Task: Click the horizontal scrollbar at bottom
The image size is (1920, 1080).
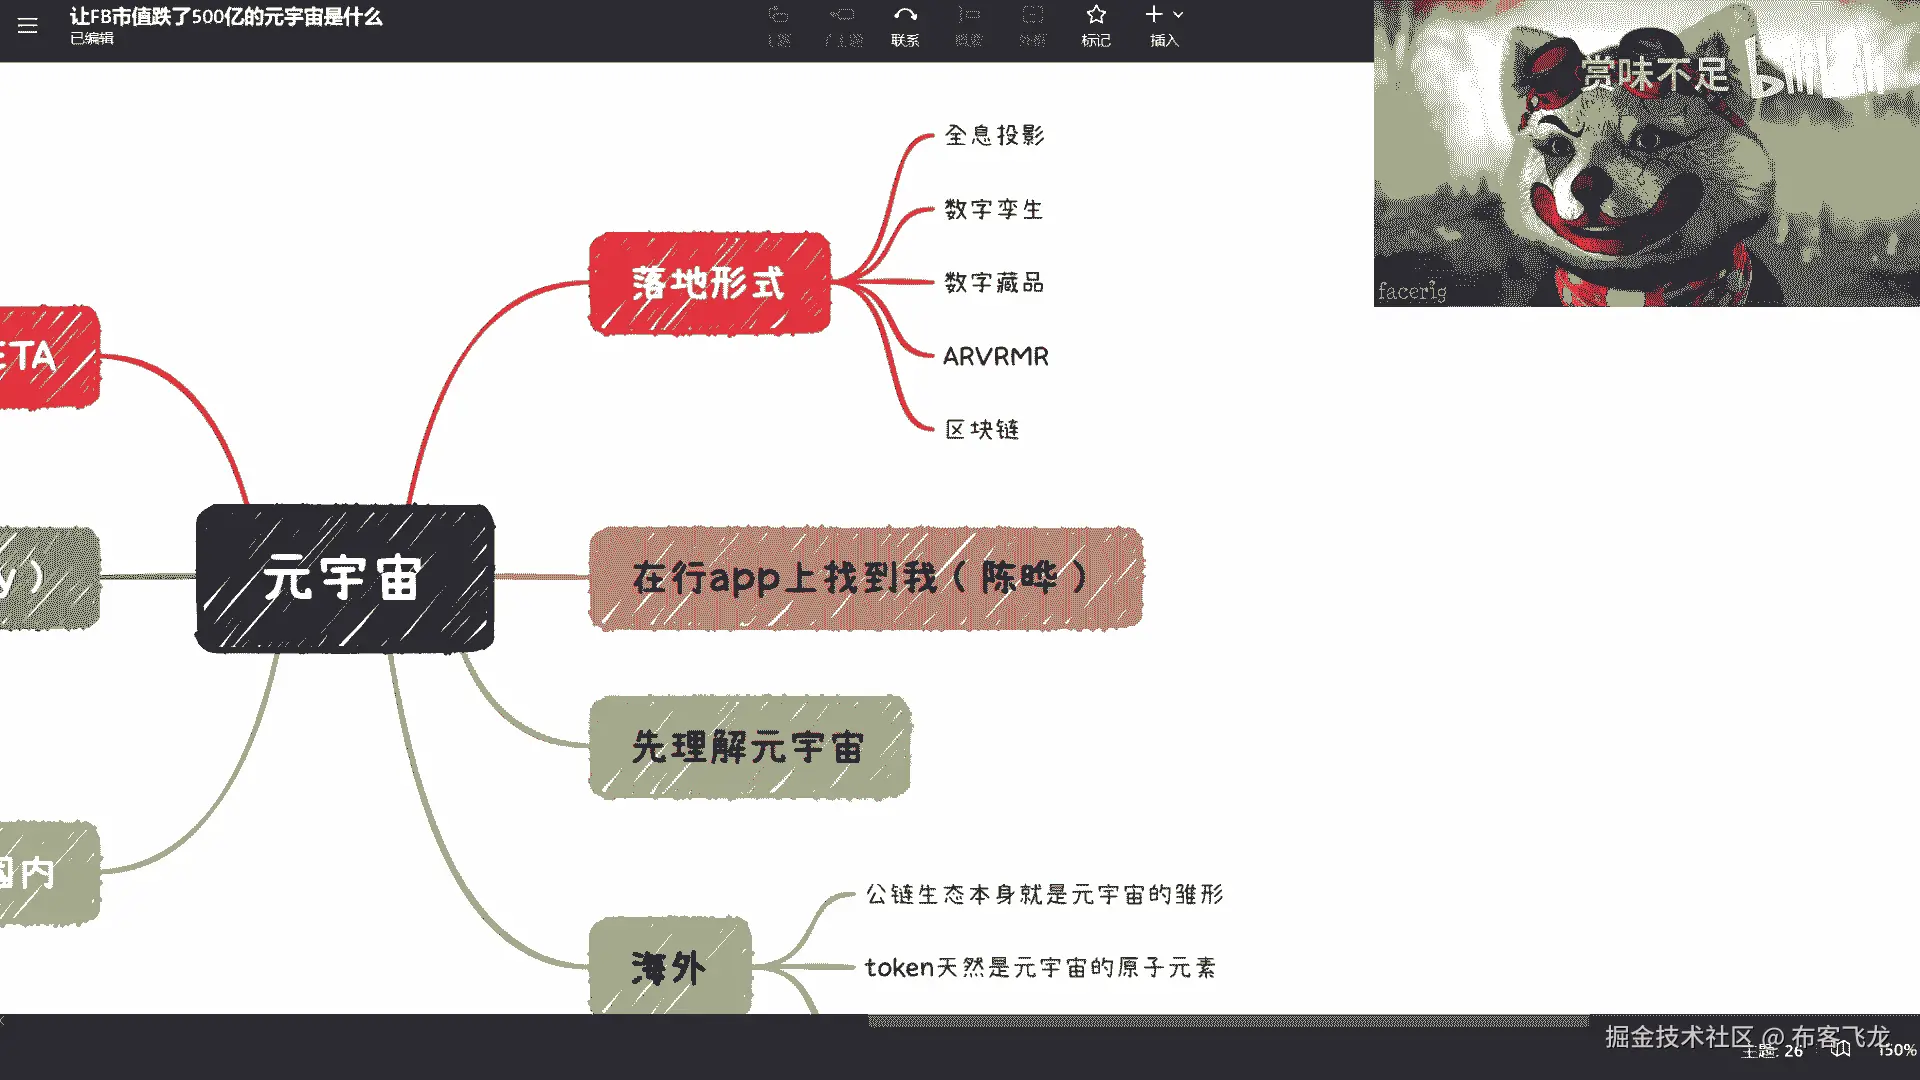Action: [x=1227, y=1021]
